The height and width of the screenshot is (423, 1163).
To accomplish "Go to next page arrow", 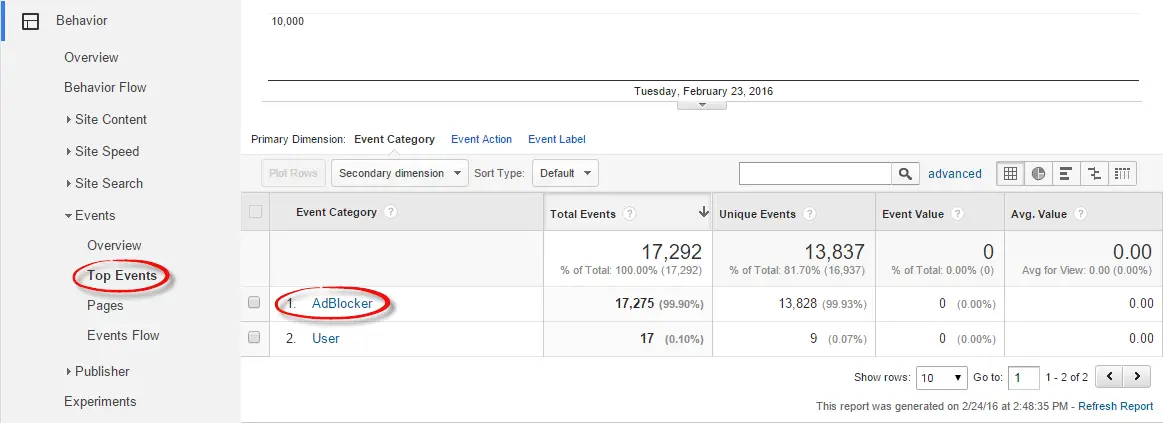I will pyautogui.click(x=1137, y=377).
